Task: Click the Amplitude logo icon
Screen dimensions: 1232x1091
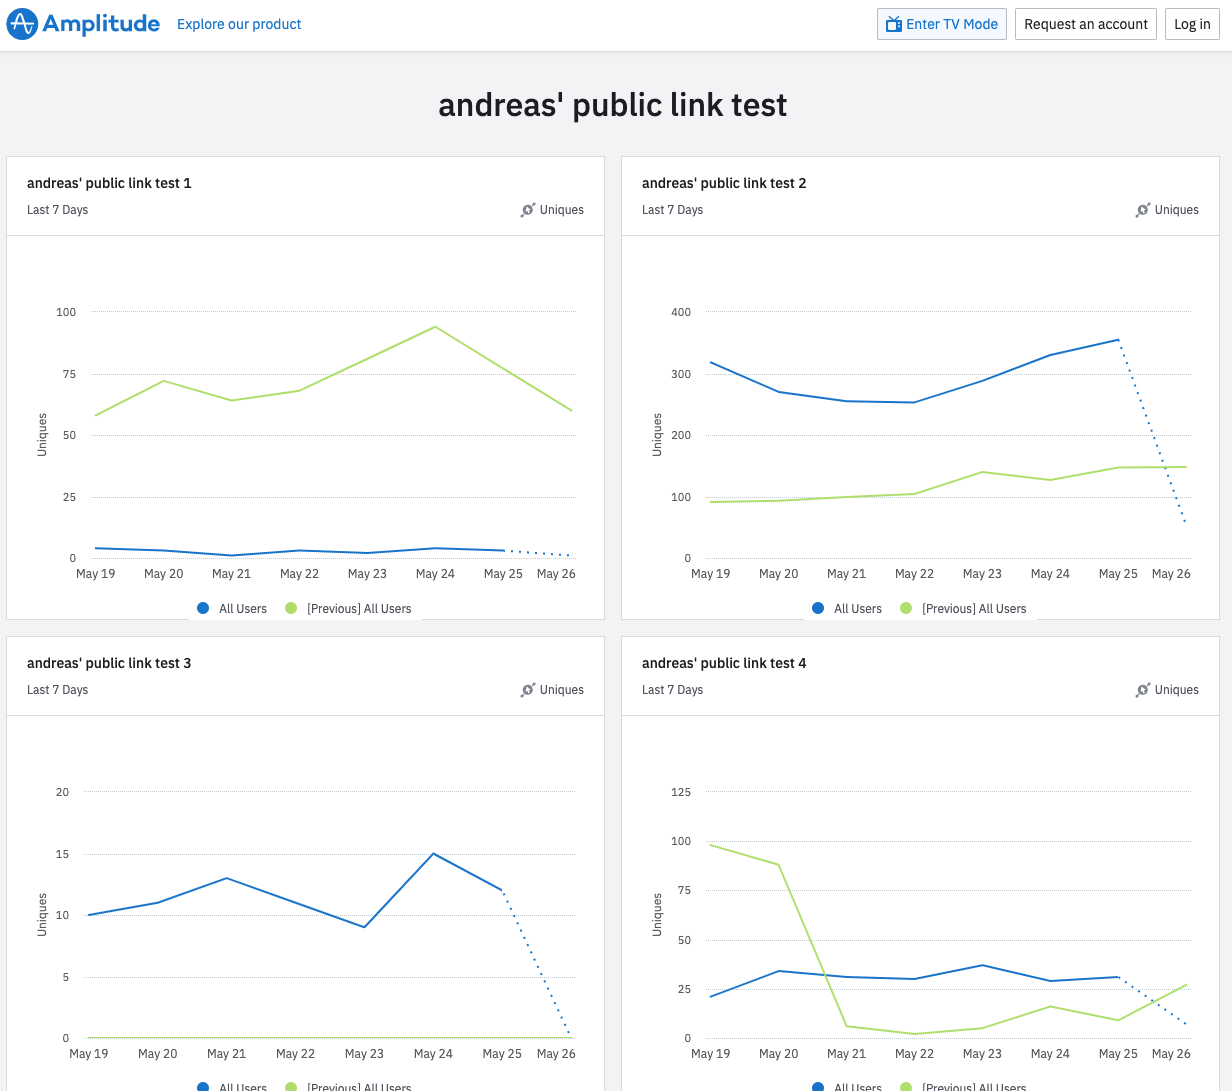Action: [x=22, y=24]
